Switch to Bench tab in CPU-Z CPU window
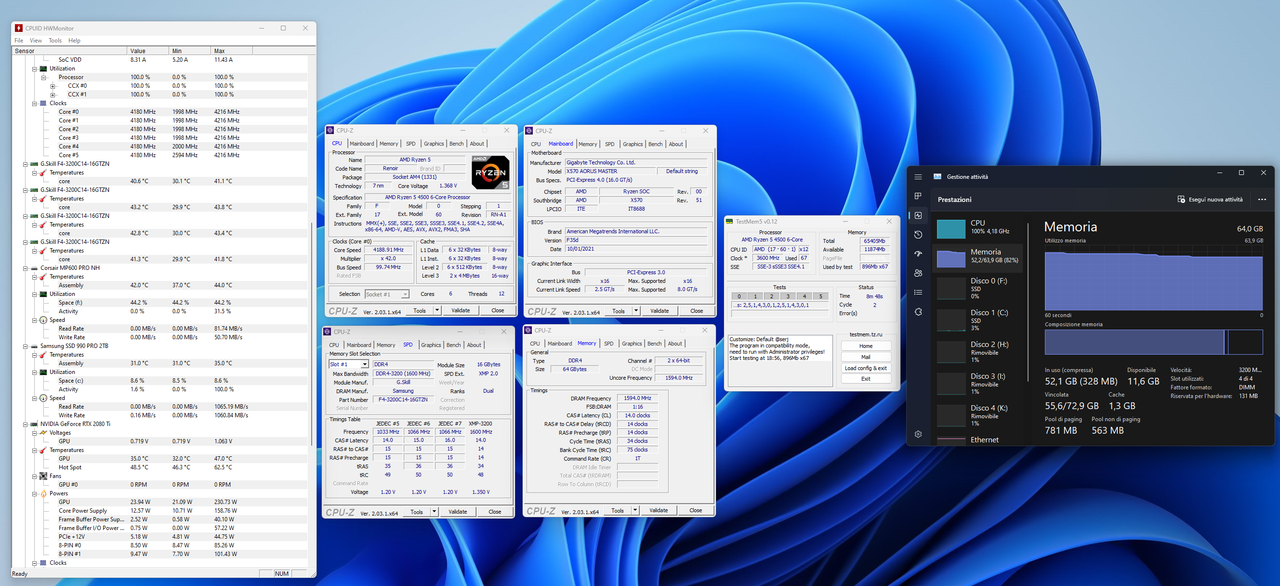 click(x=458, y=143)
